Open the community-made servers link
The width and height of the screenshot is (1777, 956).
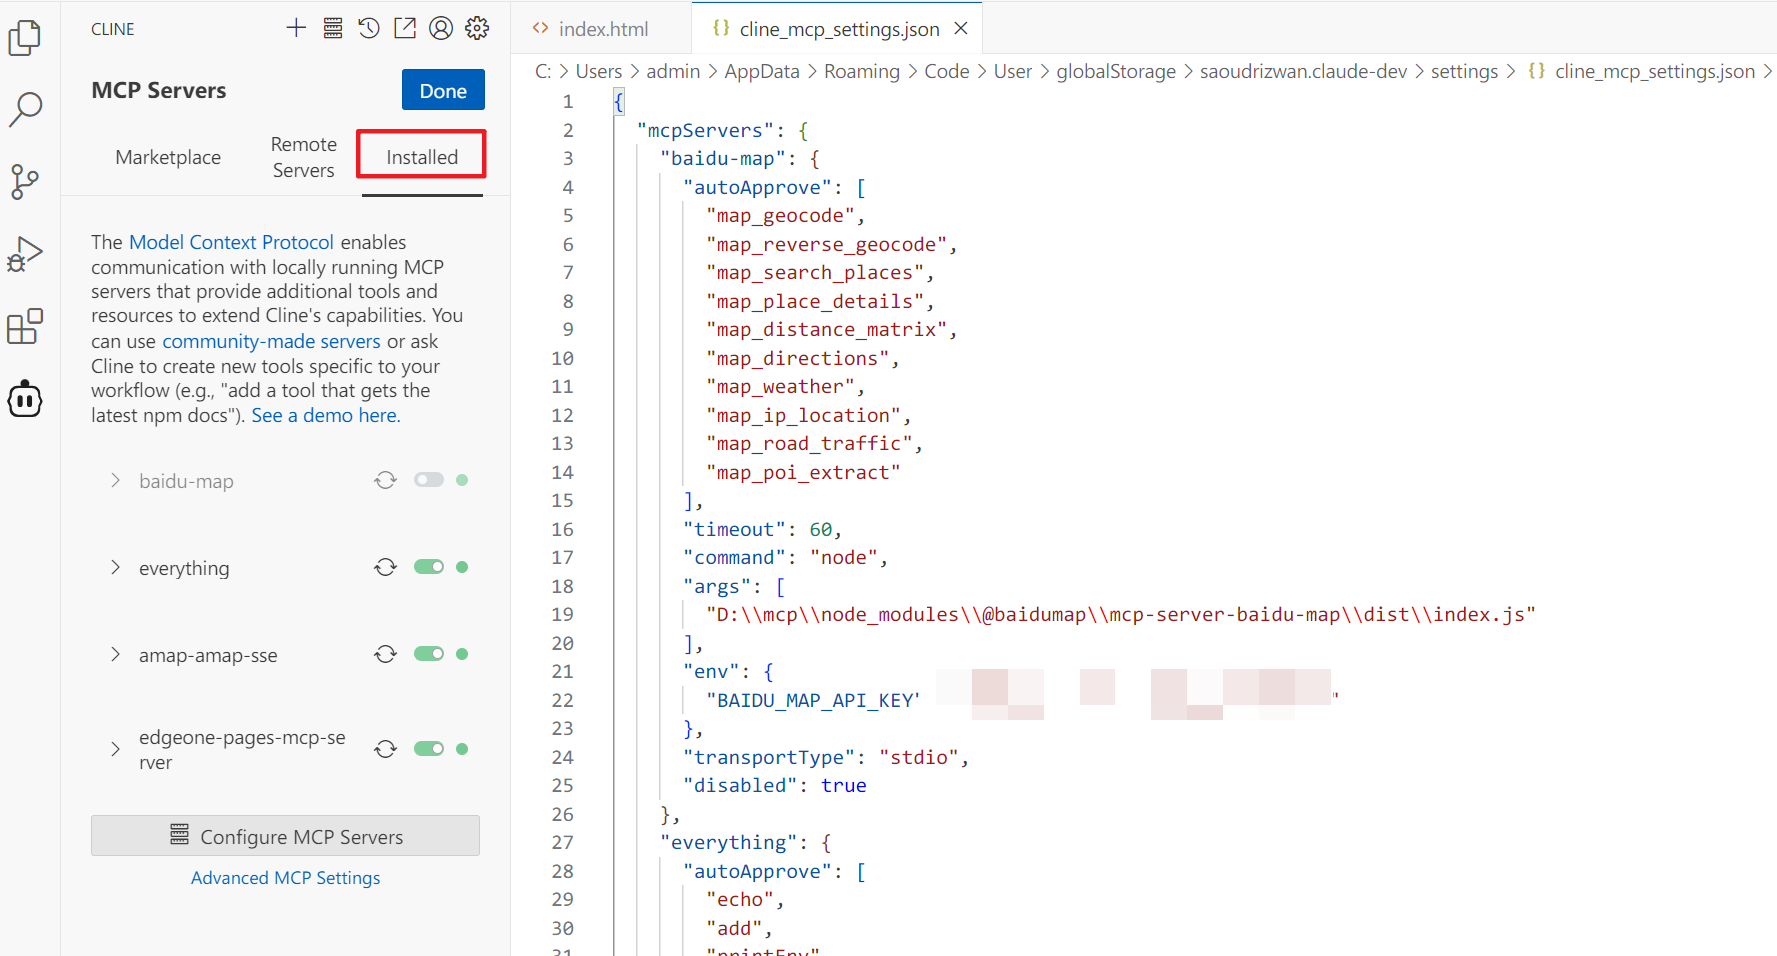pyautogui.click(x=271, y=341)
